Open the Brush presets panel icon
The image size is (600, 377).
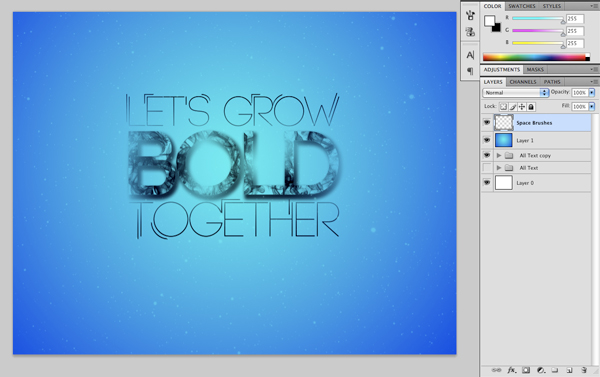pyautogui.click(x=470, y=15)
